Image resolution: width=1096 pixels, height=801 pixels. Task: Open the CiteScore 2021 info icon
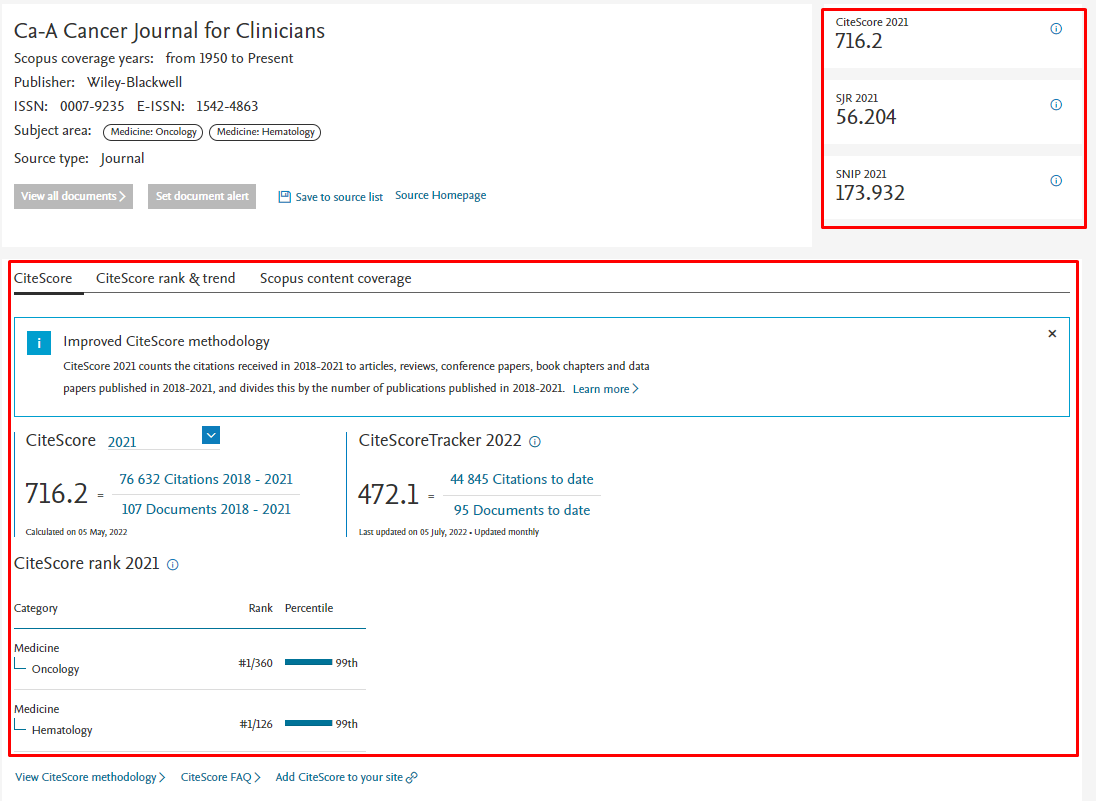click(x=1055, y=29)
